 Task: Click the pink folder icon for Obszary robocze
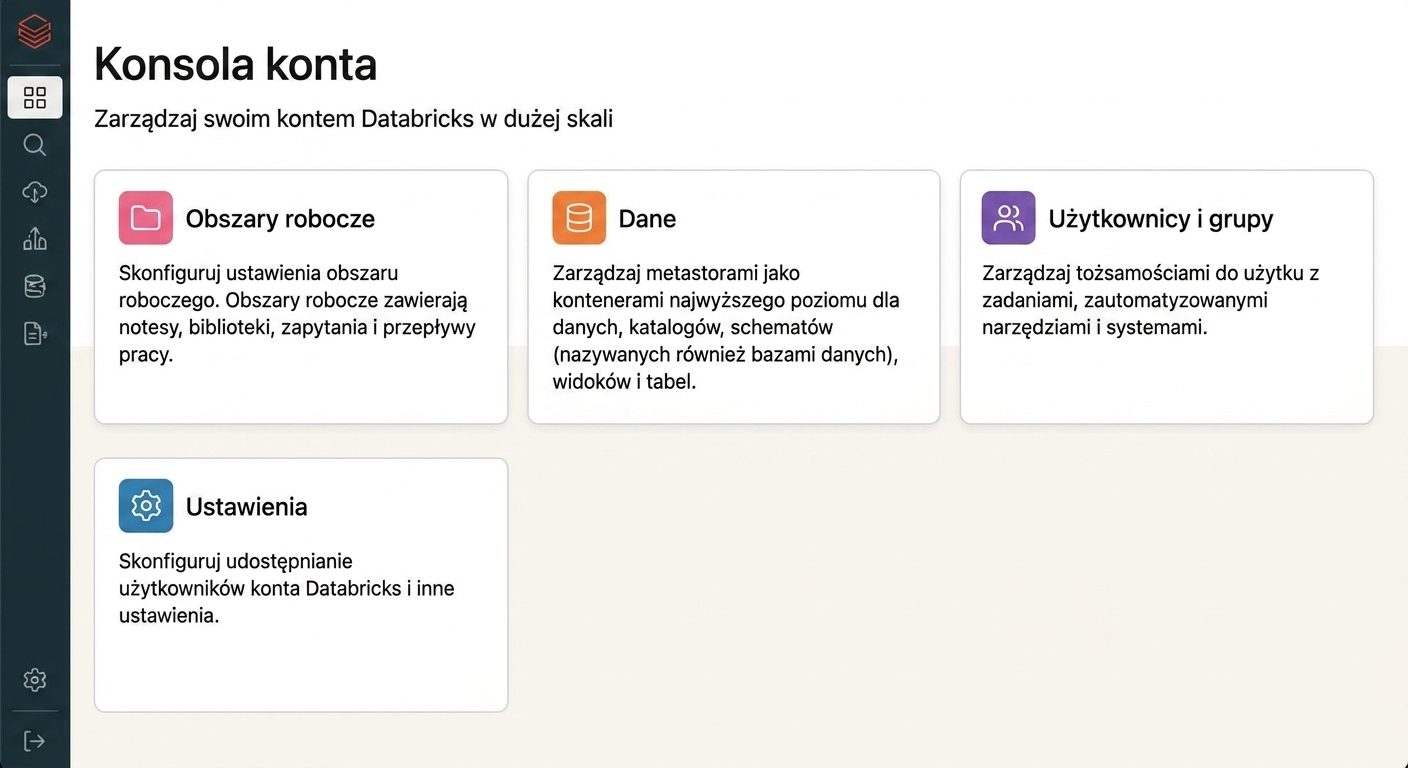click(146, 218)
